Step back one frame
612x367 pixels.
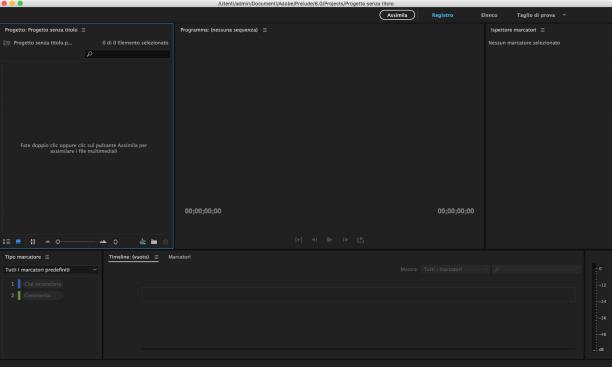tap(314, 240)
